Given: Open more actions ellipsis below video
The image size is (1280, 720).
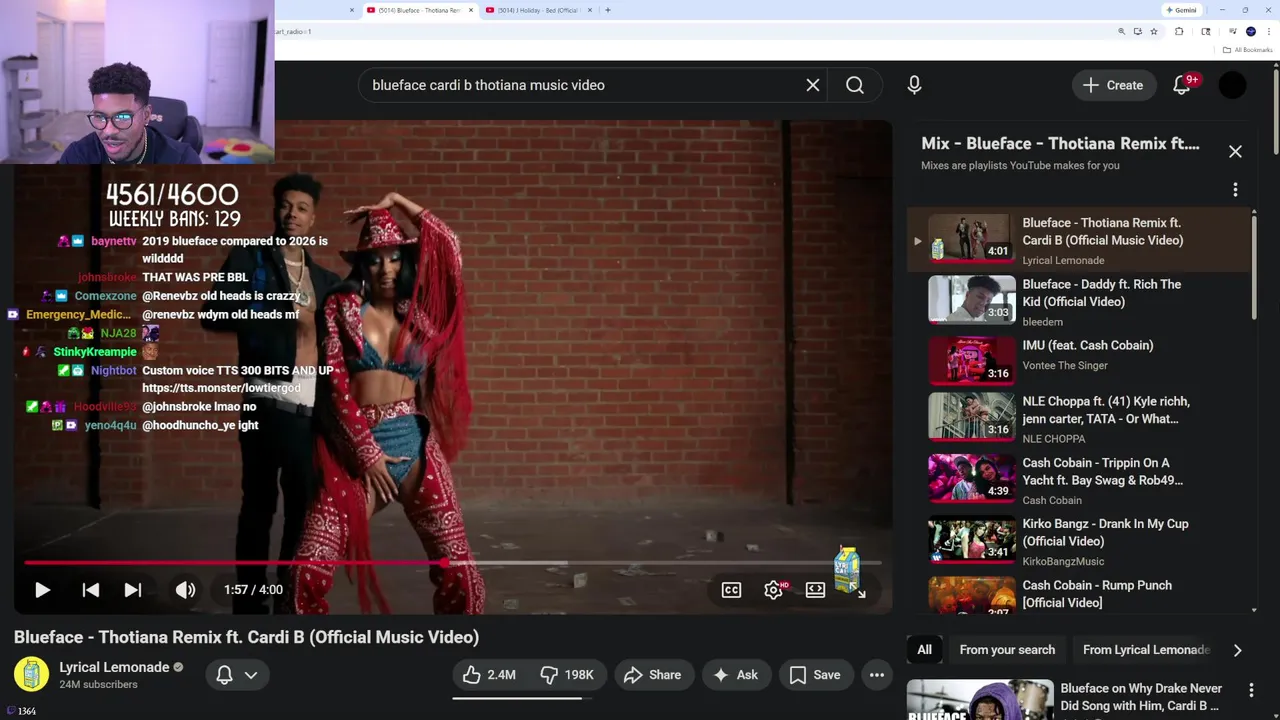Looking at the screenshot, I should [877, 675].
